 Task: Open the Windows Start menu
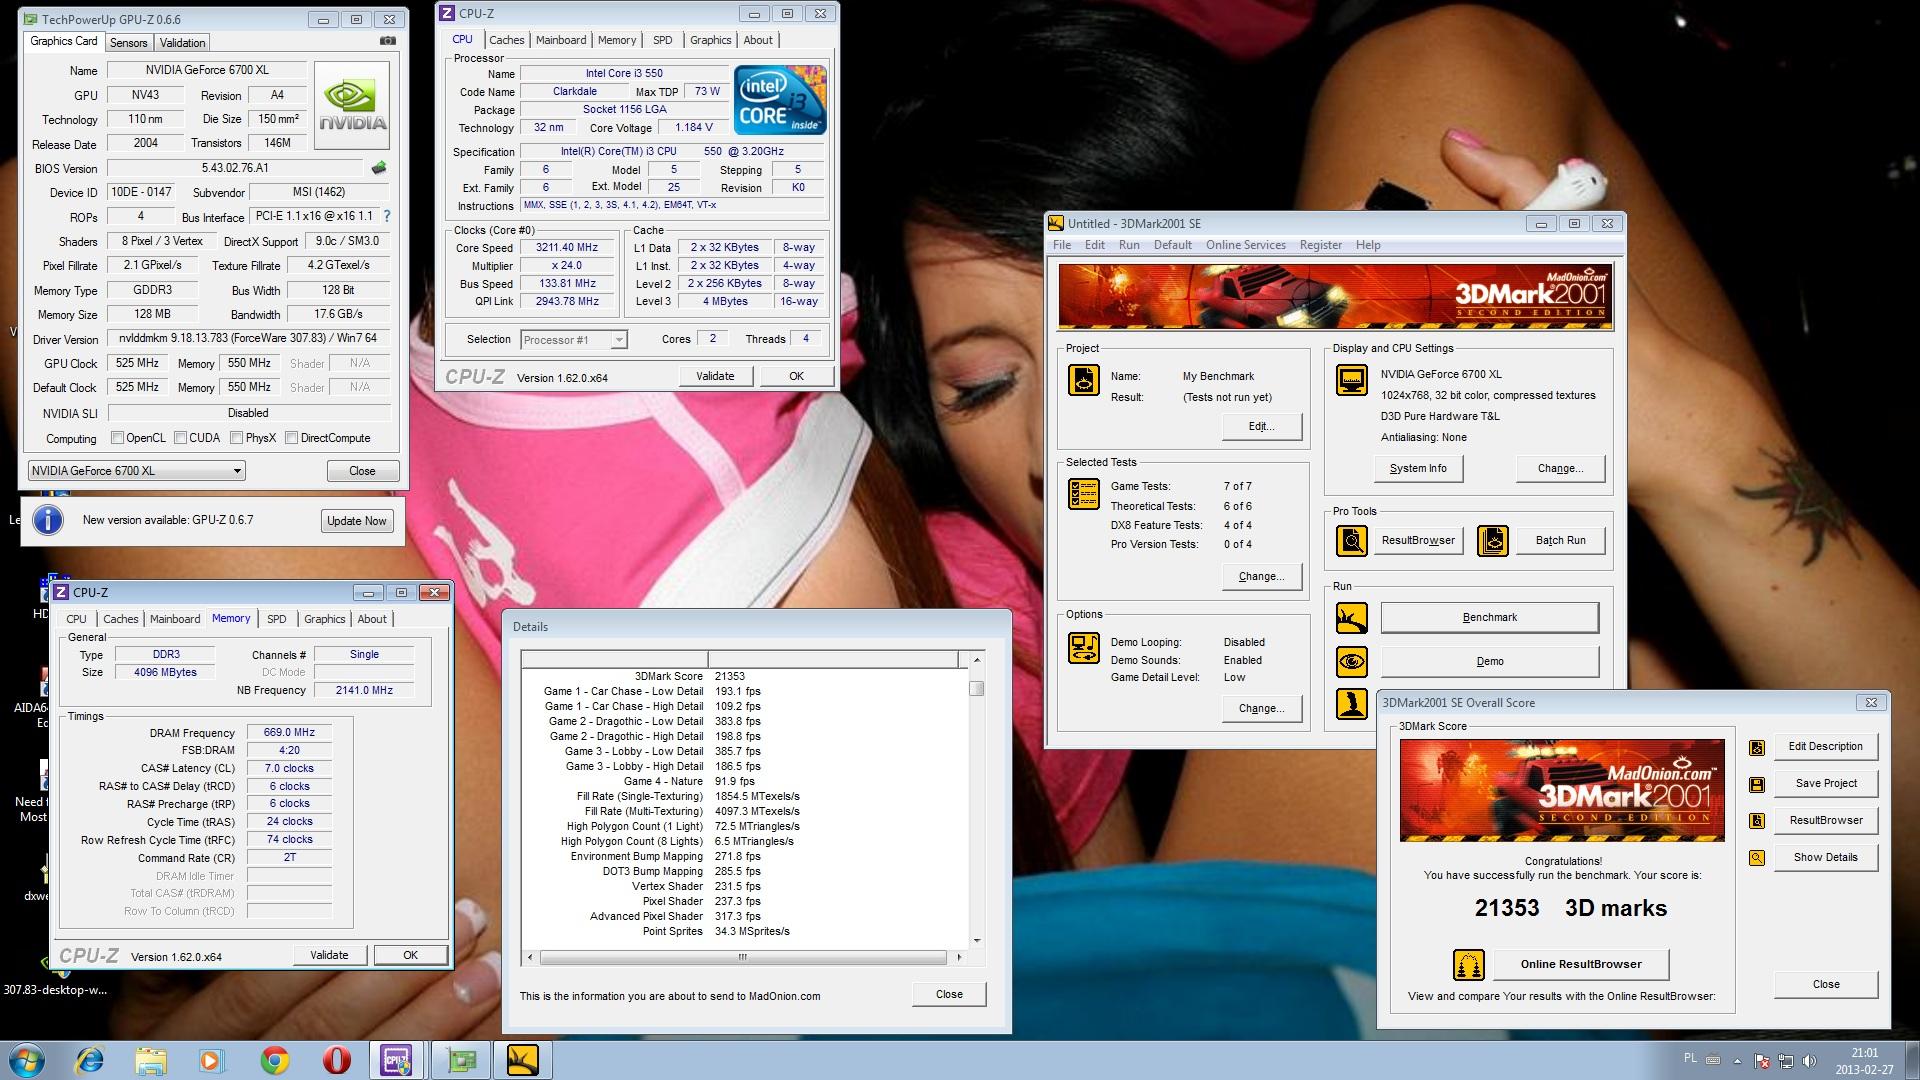point(26,1060)
